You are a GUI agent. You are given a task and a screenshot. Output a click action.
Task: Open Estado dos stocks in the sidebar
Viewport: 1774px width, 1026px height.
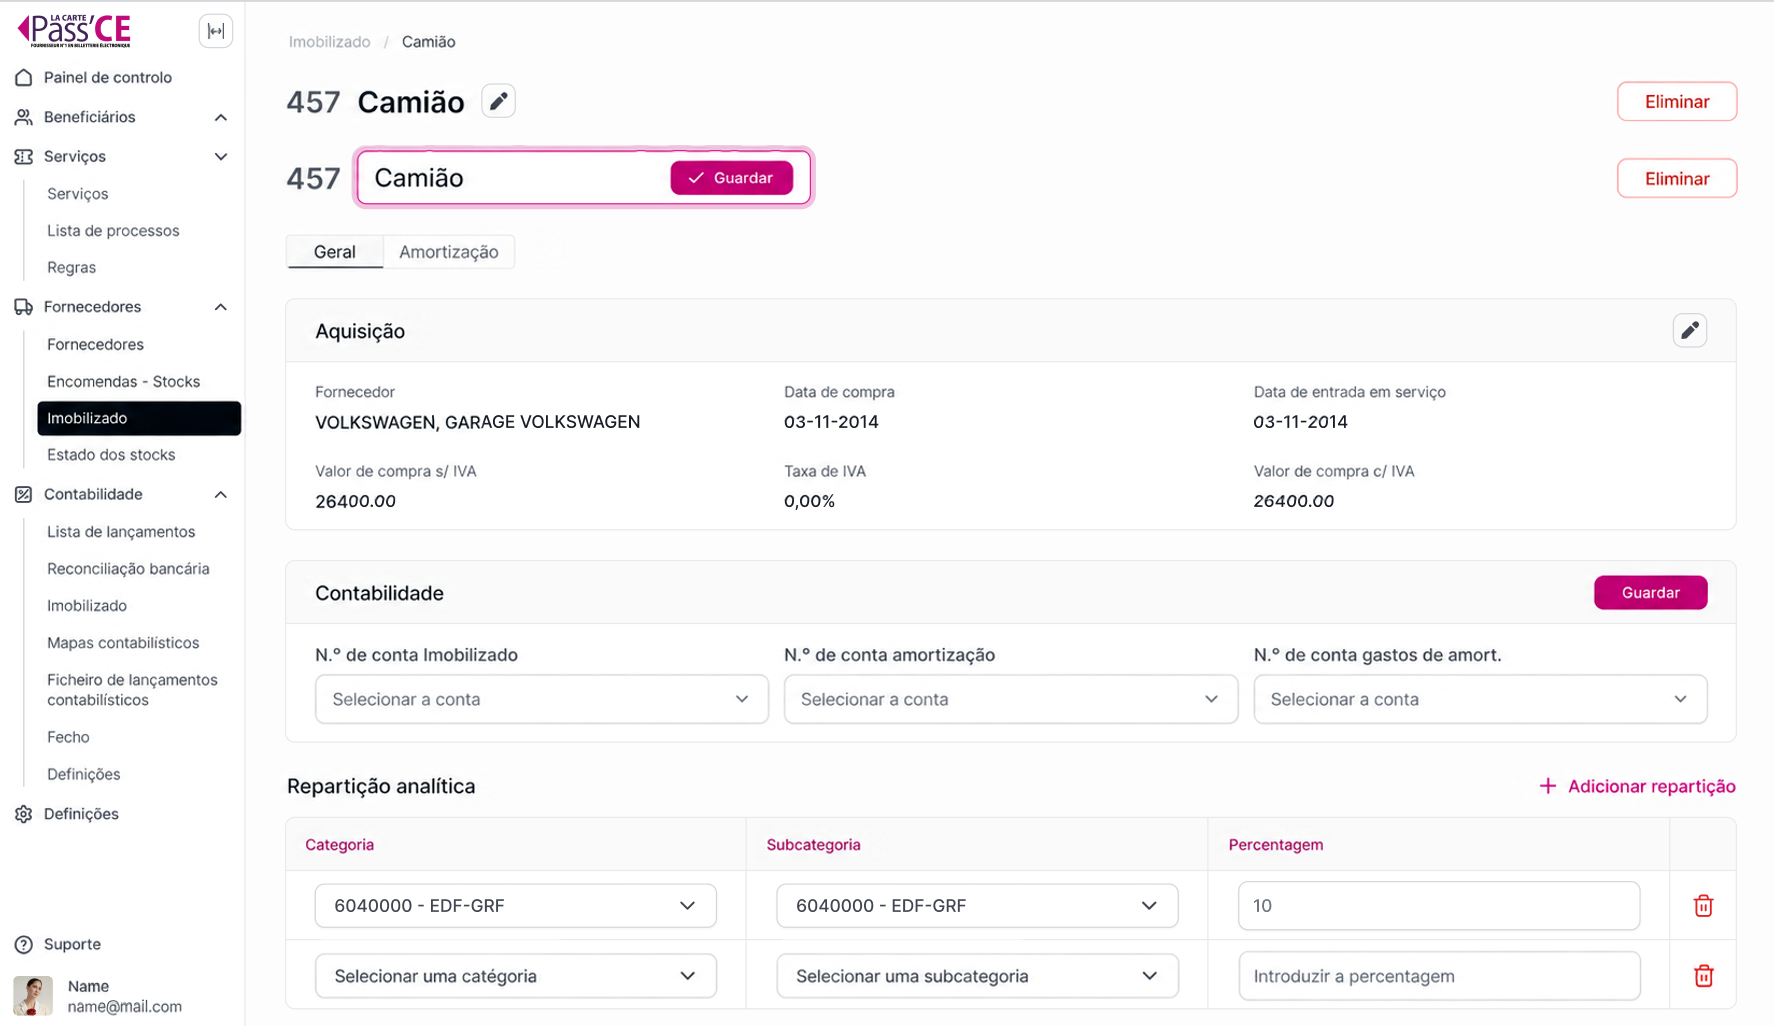[x=111, y=455]
